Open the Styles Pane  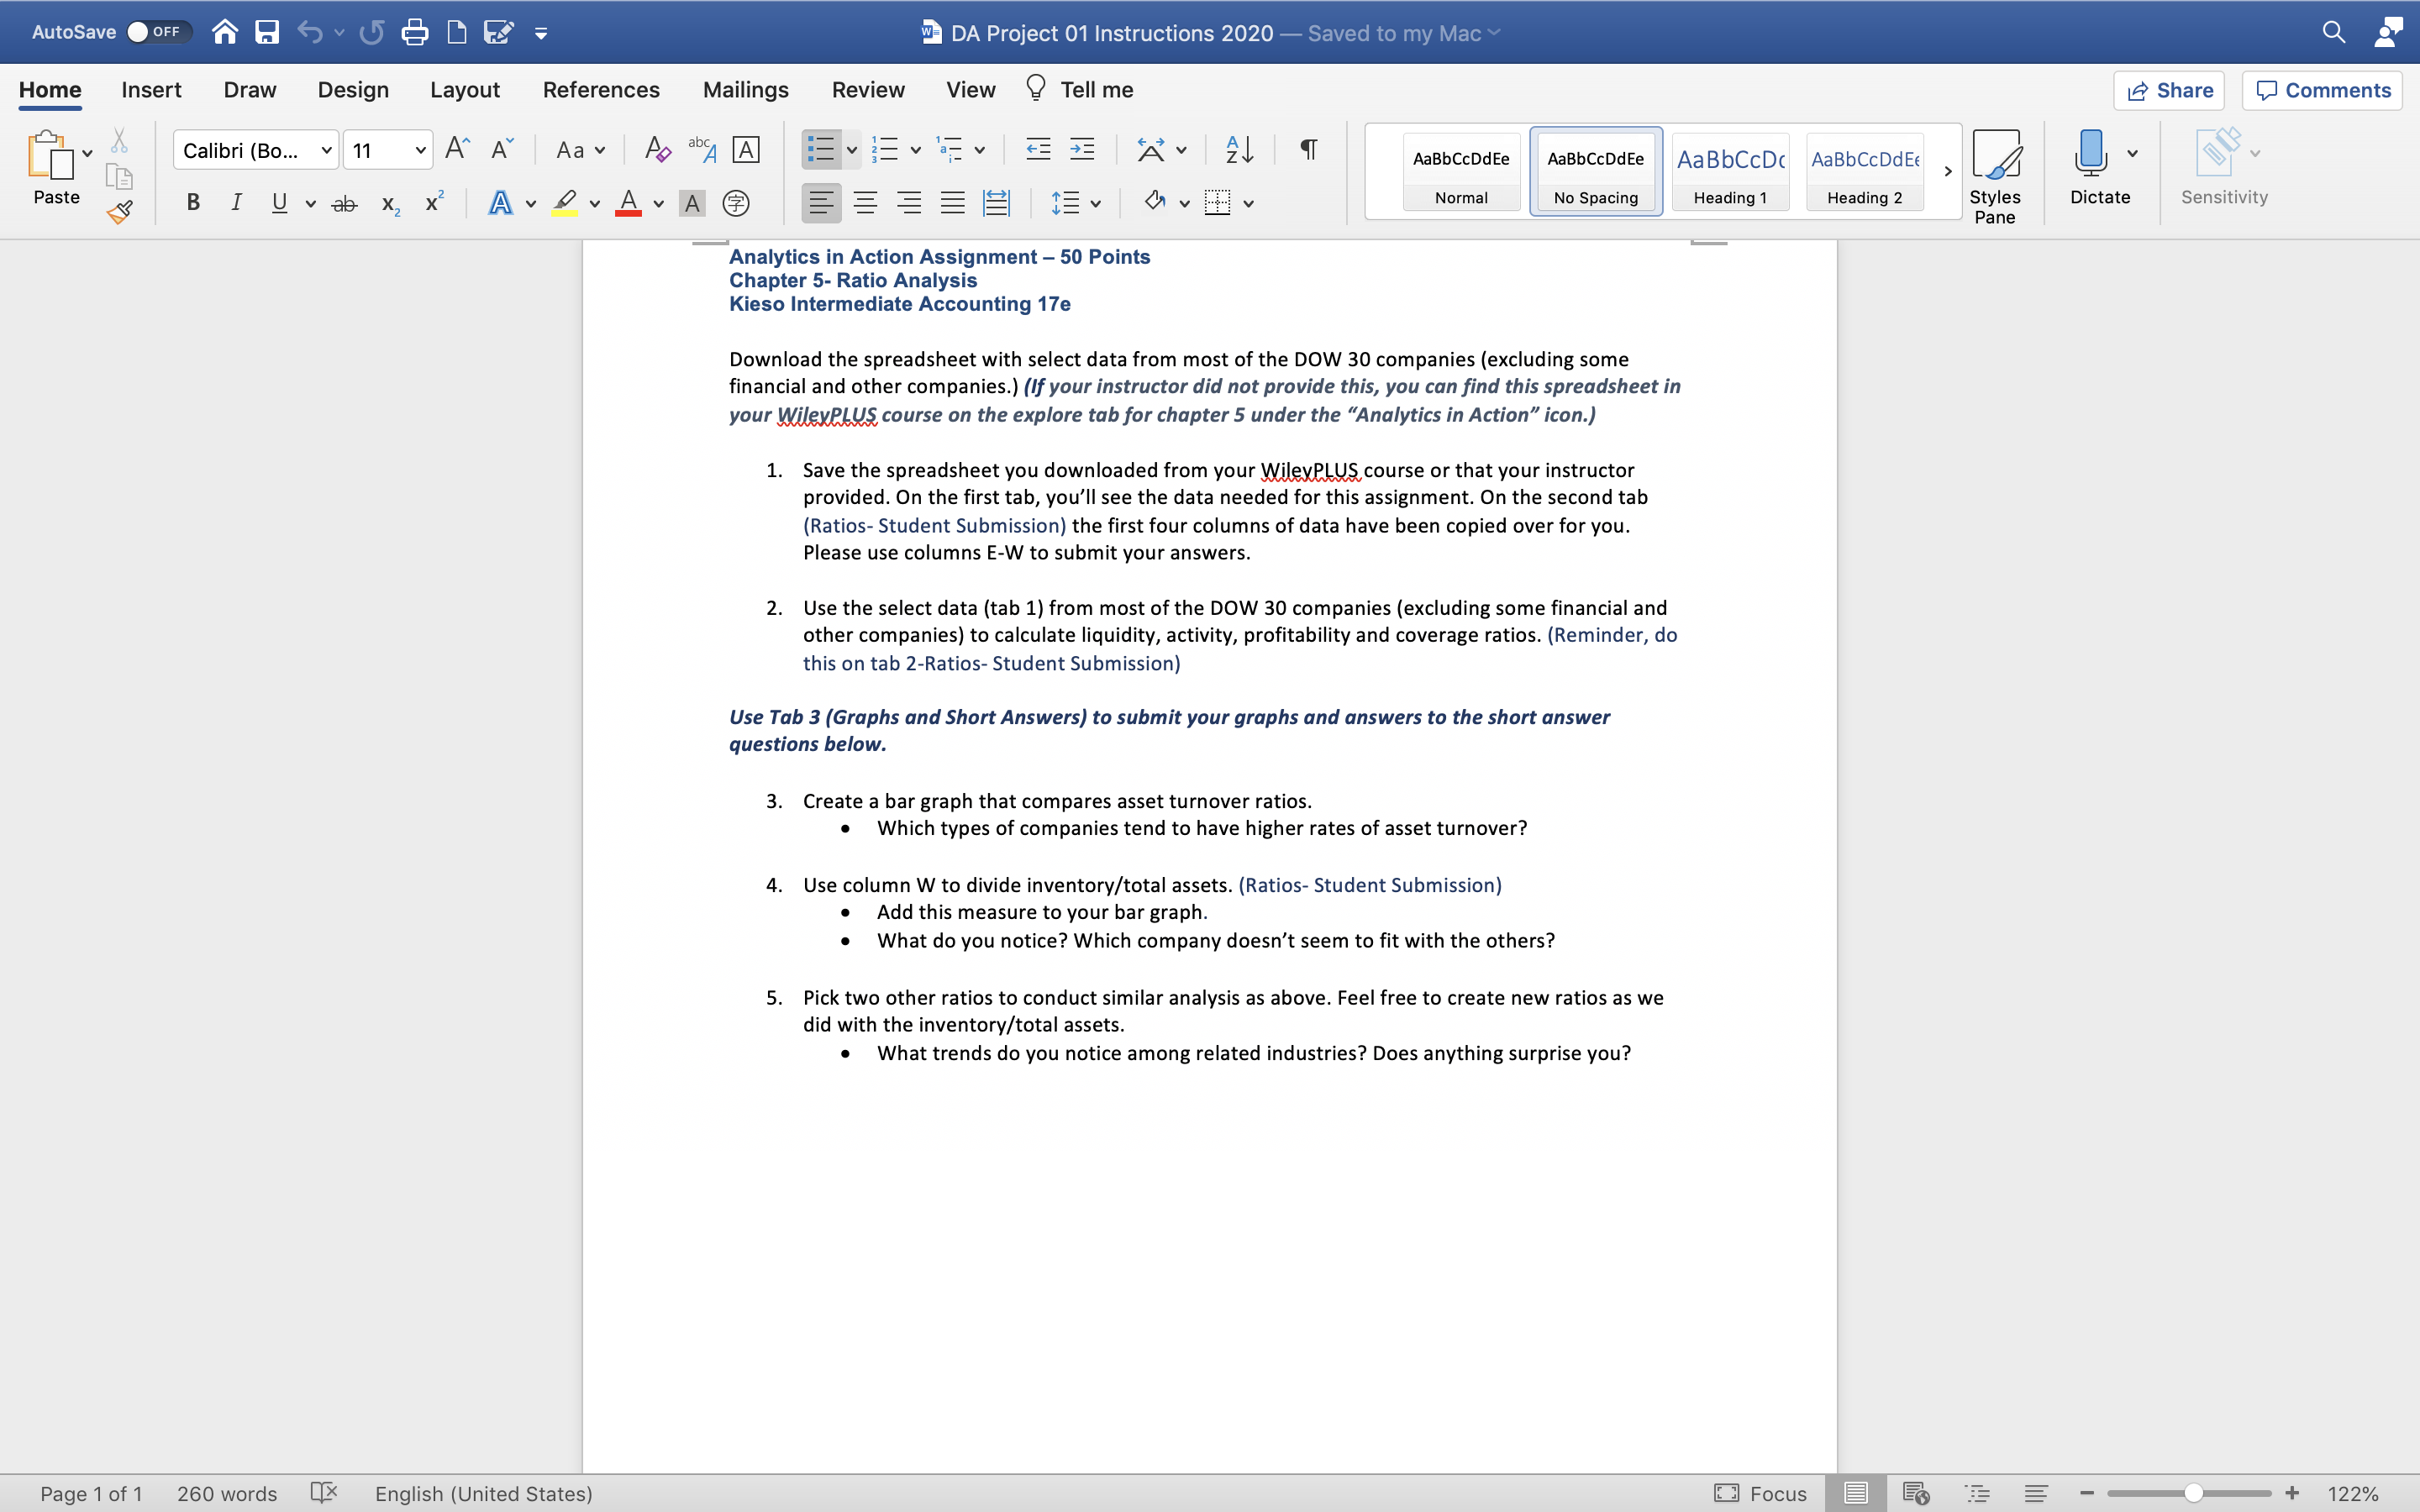tap(1994, 176)
